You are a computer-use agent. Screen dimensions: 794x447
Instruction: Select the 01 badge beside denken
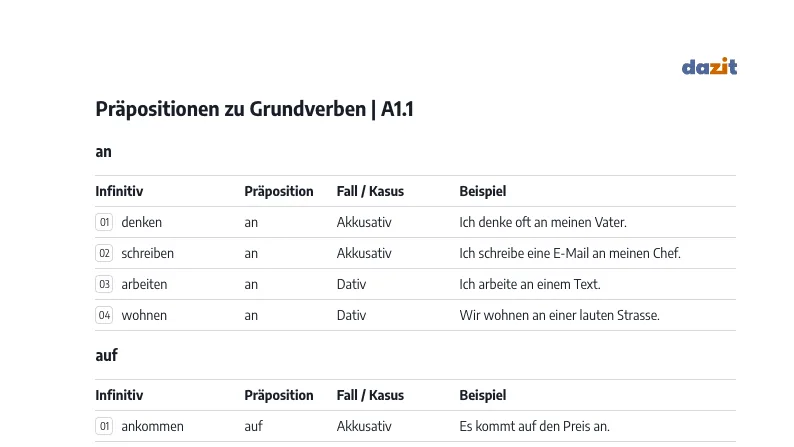104,222
